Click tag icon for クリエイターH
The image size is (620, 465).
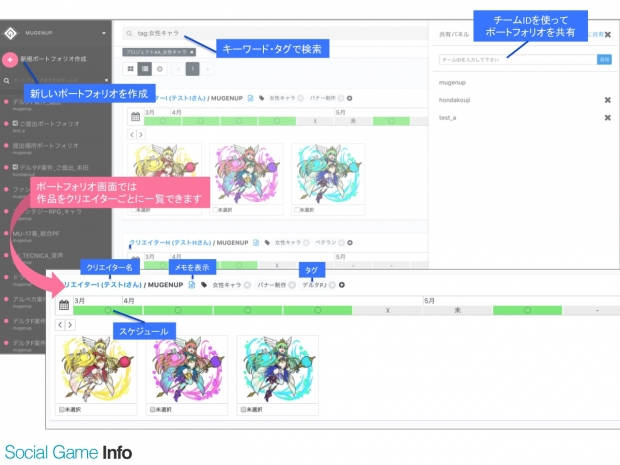(x=267, y=242)
